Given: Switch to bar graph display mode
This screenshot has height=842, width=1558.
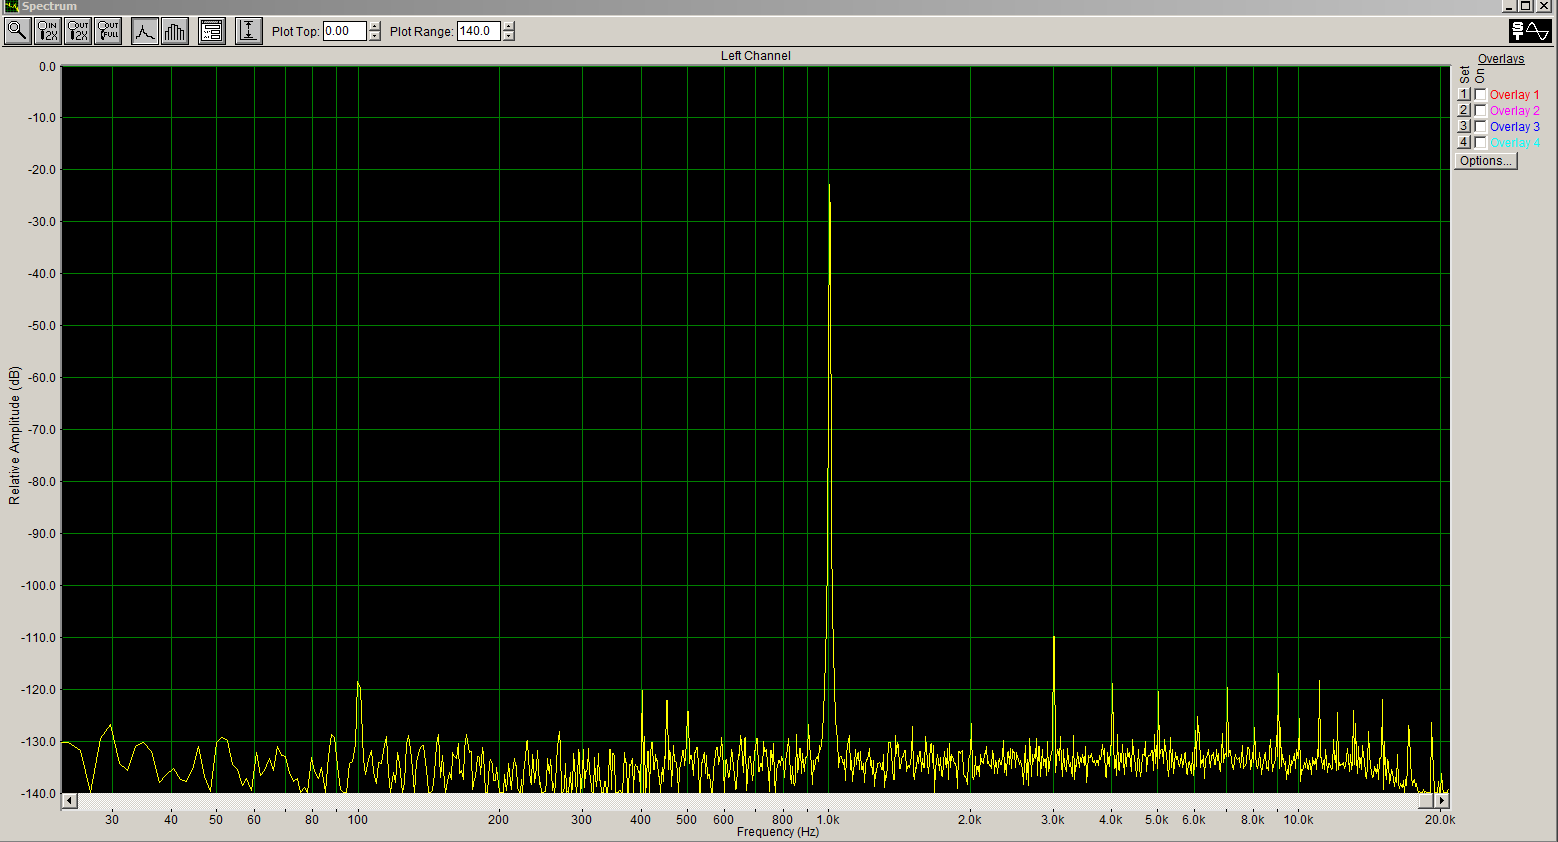Looking at the screenshot, I should 174,31.
